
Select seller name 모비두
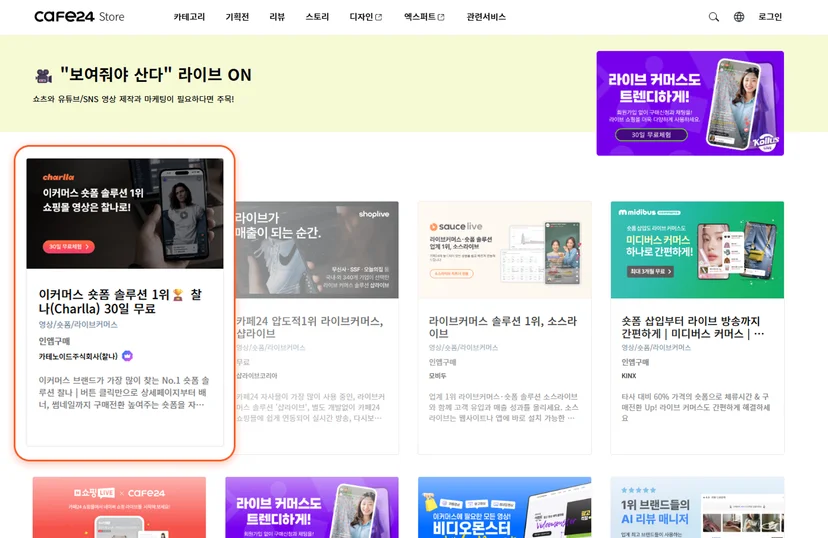pyautogui.click(x=437, y=376)
